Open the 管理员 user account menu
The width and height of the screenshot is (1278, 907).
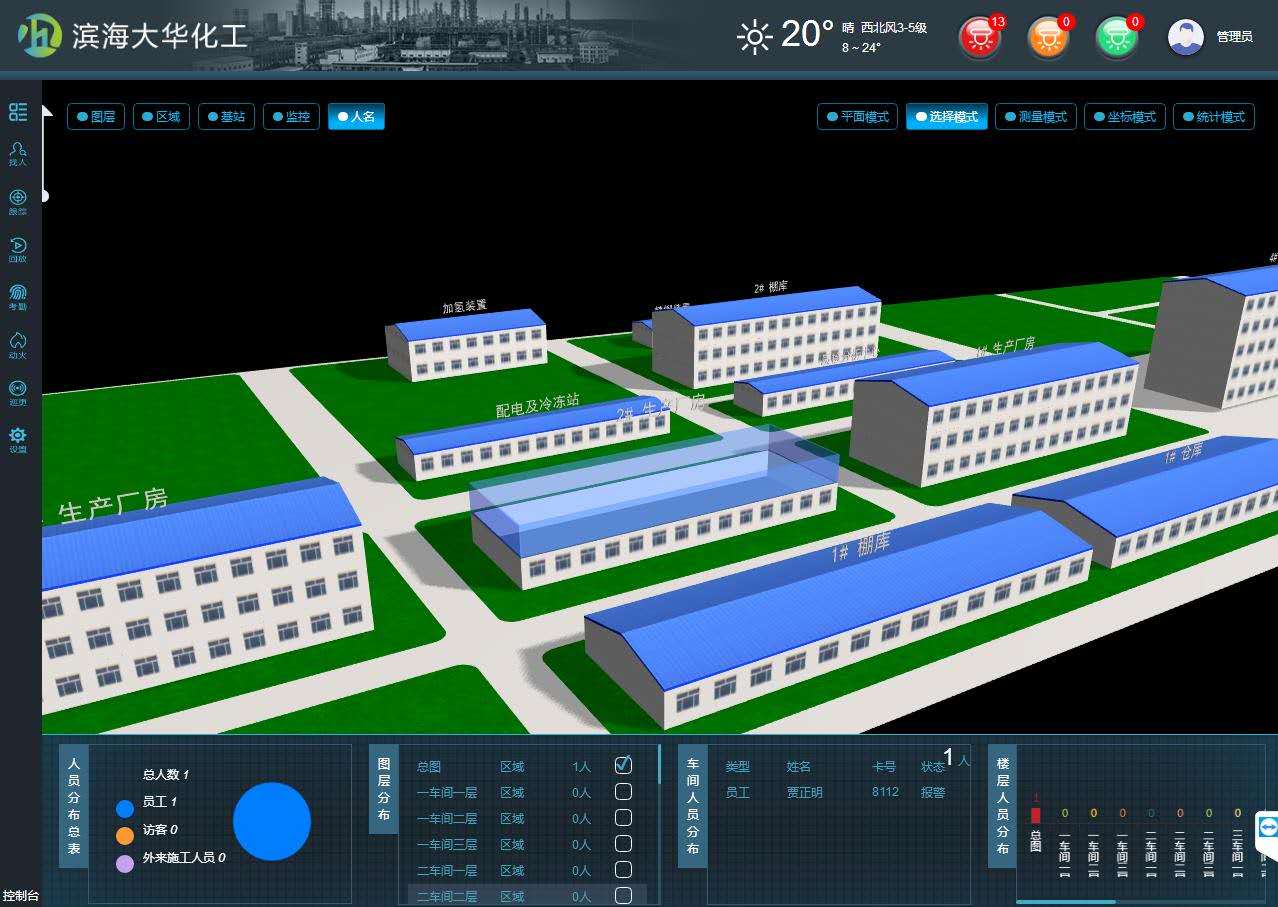[1210, 37]
